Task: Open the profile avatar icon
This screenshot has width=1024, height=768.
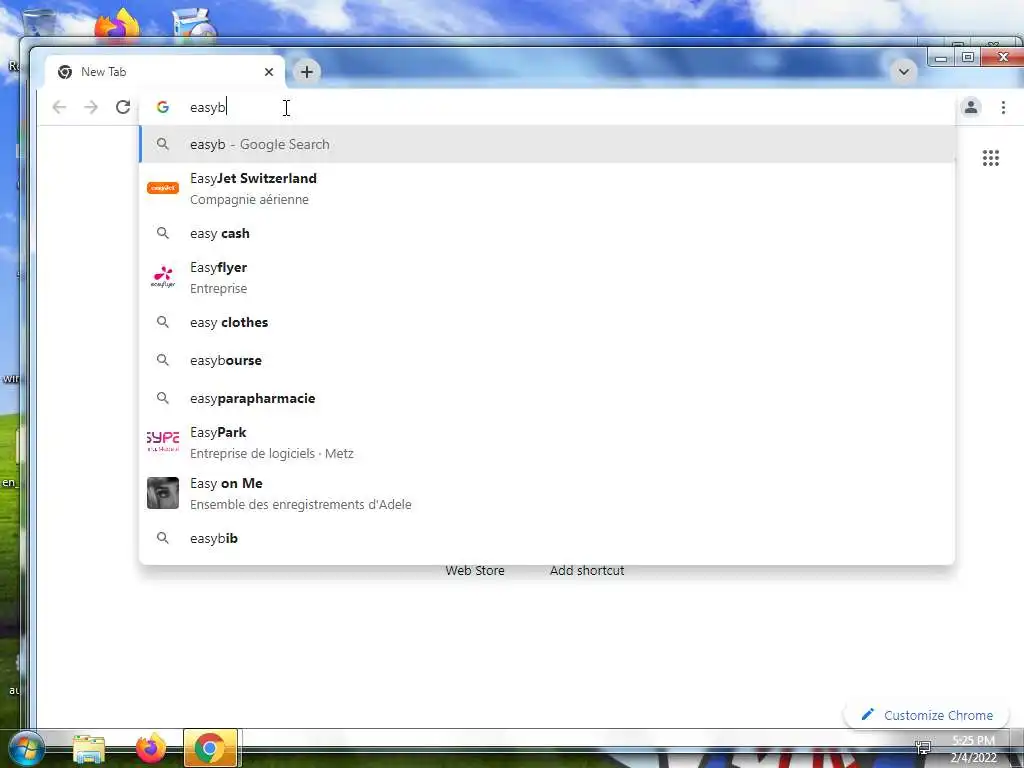Action: coord(971,107)
